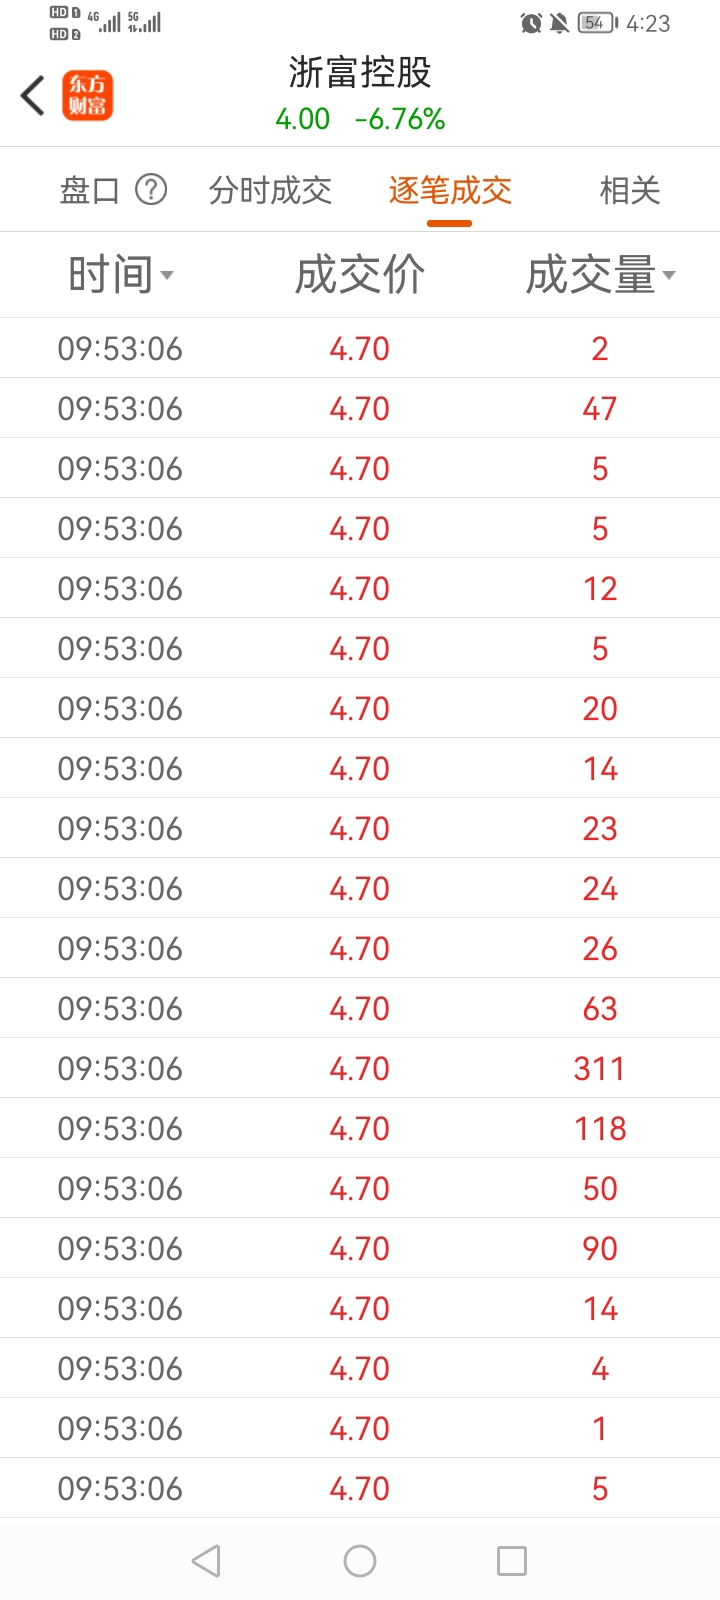Switch to the 分时成交 tab
Screen dimensions: 720x1600
[270, 190]
